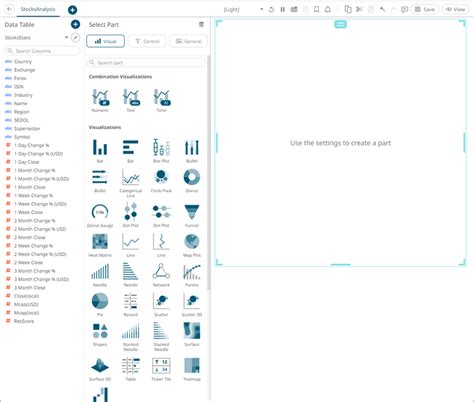The image size is (474, 402).
Task: Choose the Pie chart visualization
Action: pyautogui.click(x=100, y=304)
